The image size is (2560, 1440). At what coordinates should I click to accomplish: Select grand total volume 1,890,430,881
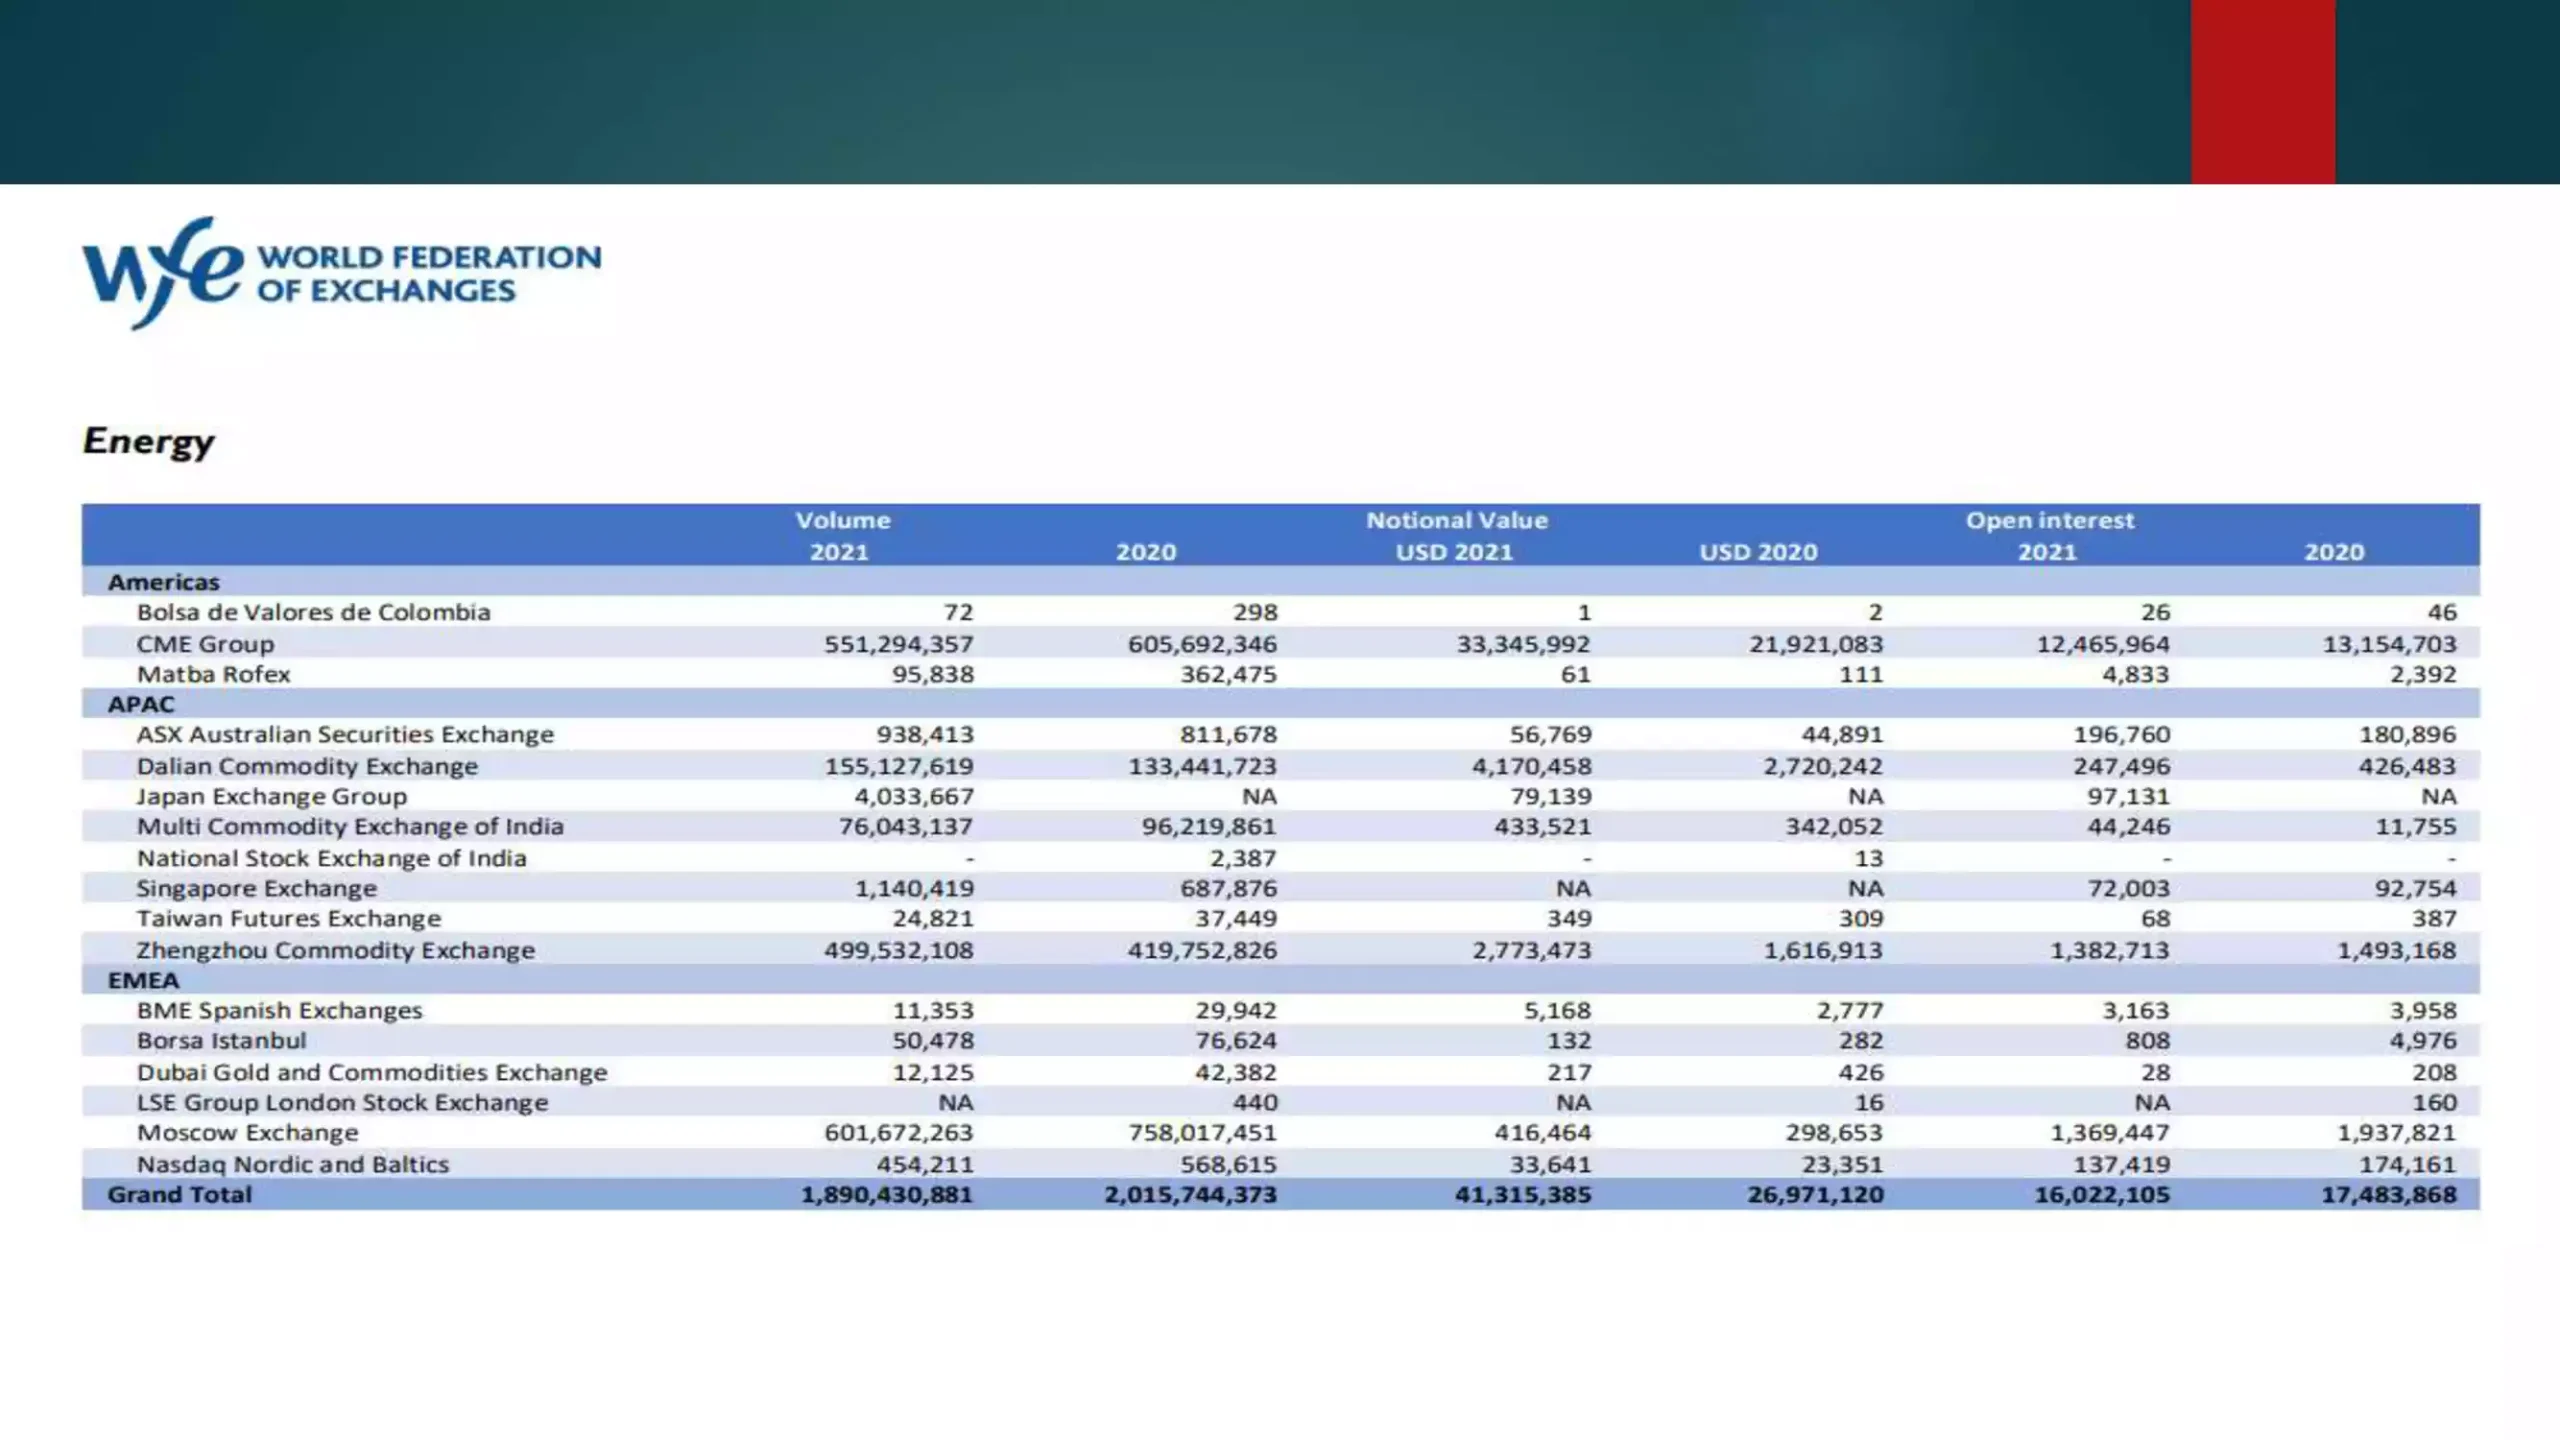pos(887,1194)
